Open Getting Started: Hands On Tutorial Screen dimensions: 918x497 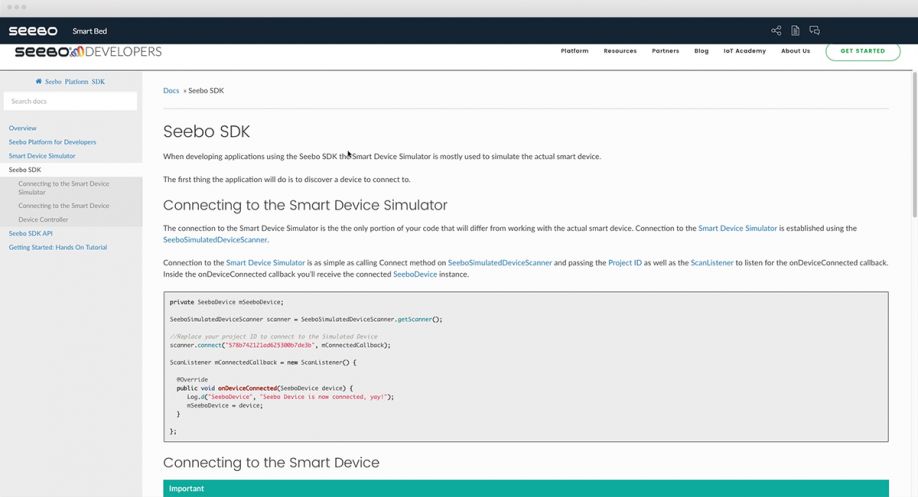click(x=57, y=247)
